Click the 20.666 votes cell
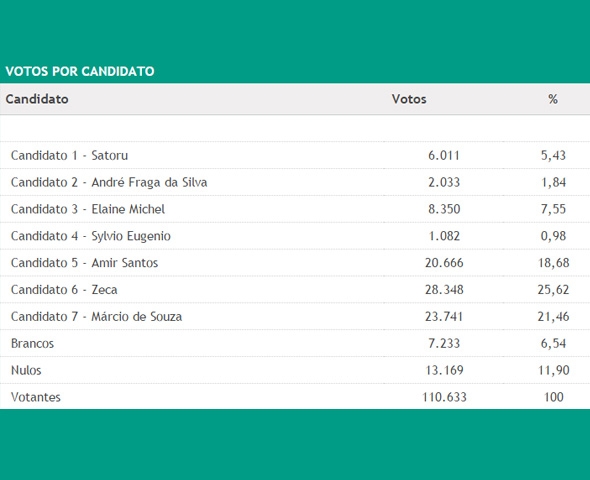 [x=444, y=263]
